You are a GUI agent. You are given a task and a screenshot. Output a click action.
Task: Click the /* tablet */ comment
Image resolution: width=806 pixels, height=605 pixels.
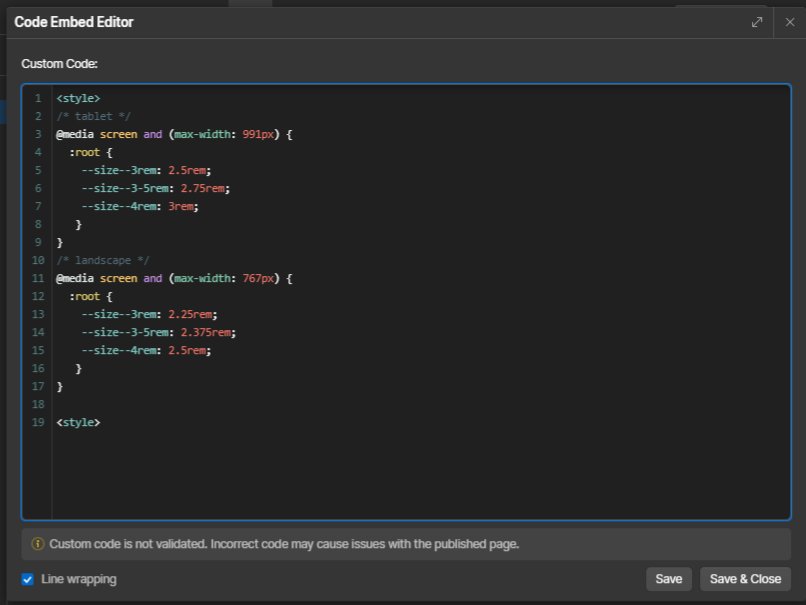[94, 116]
